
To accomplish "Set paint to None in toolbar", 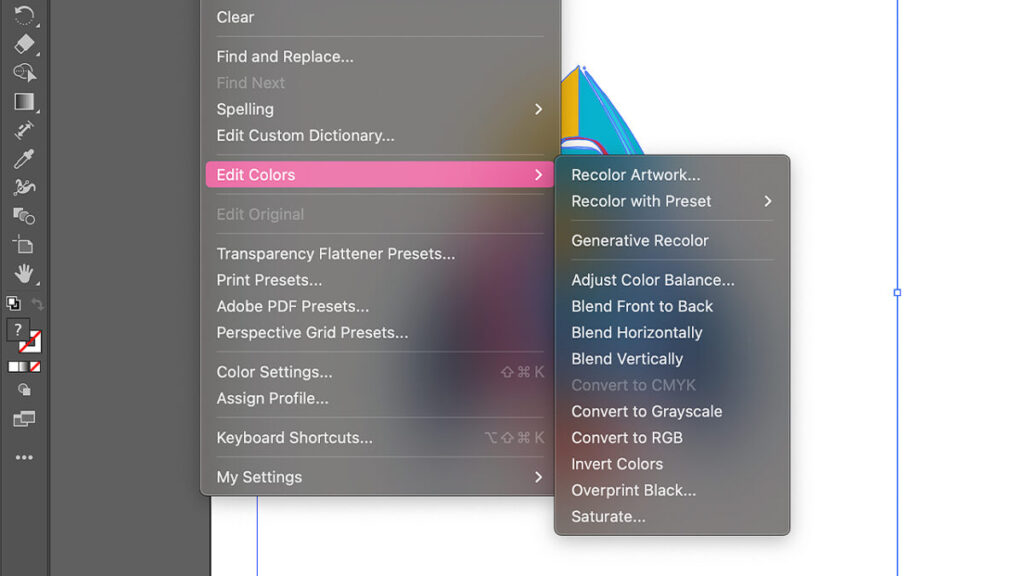I will point(35,367).
